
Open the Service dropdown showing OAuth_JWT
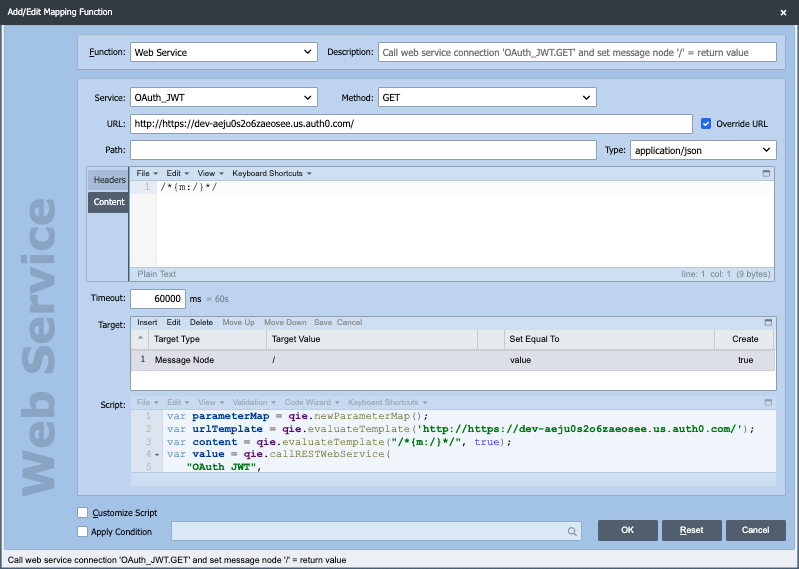tap(224, 97)
